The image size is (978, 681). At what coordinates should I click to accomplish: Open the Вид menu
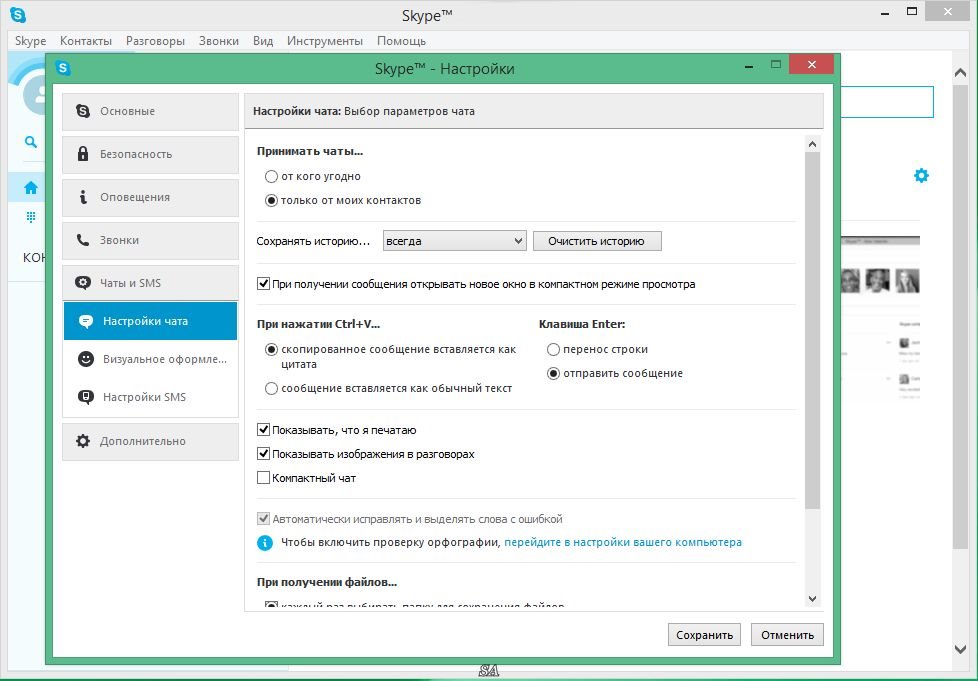(x=263, y=41)
